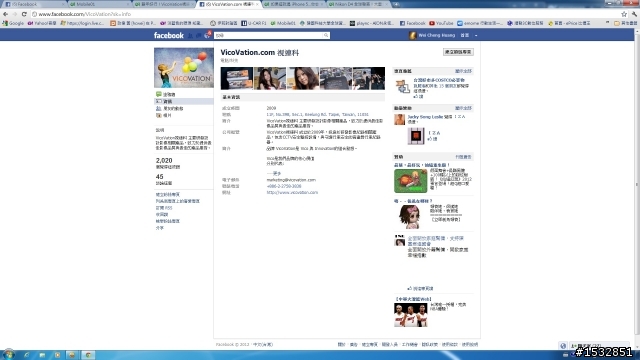This screenshot has width=640, height=360.
Task: Click the phone number +886-2-2759-3036
Action: [284, 186]
